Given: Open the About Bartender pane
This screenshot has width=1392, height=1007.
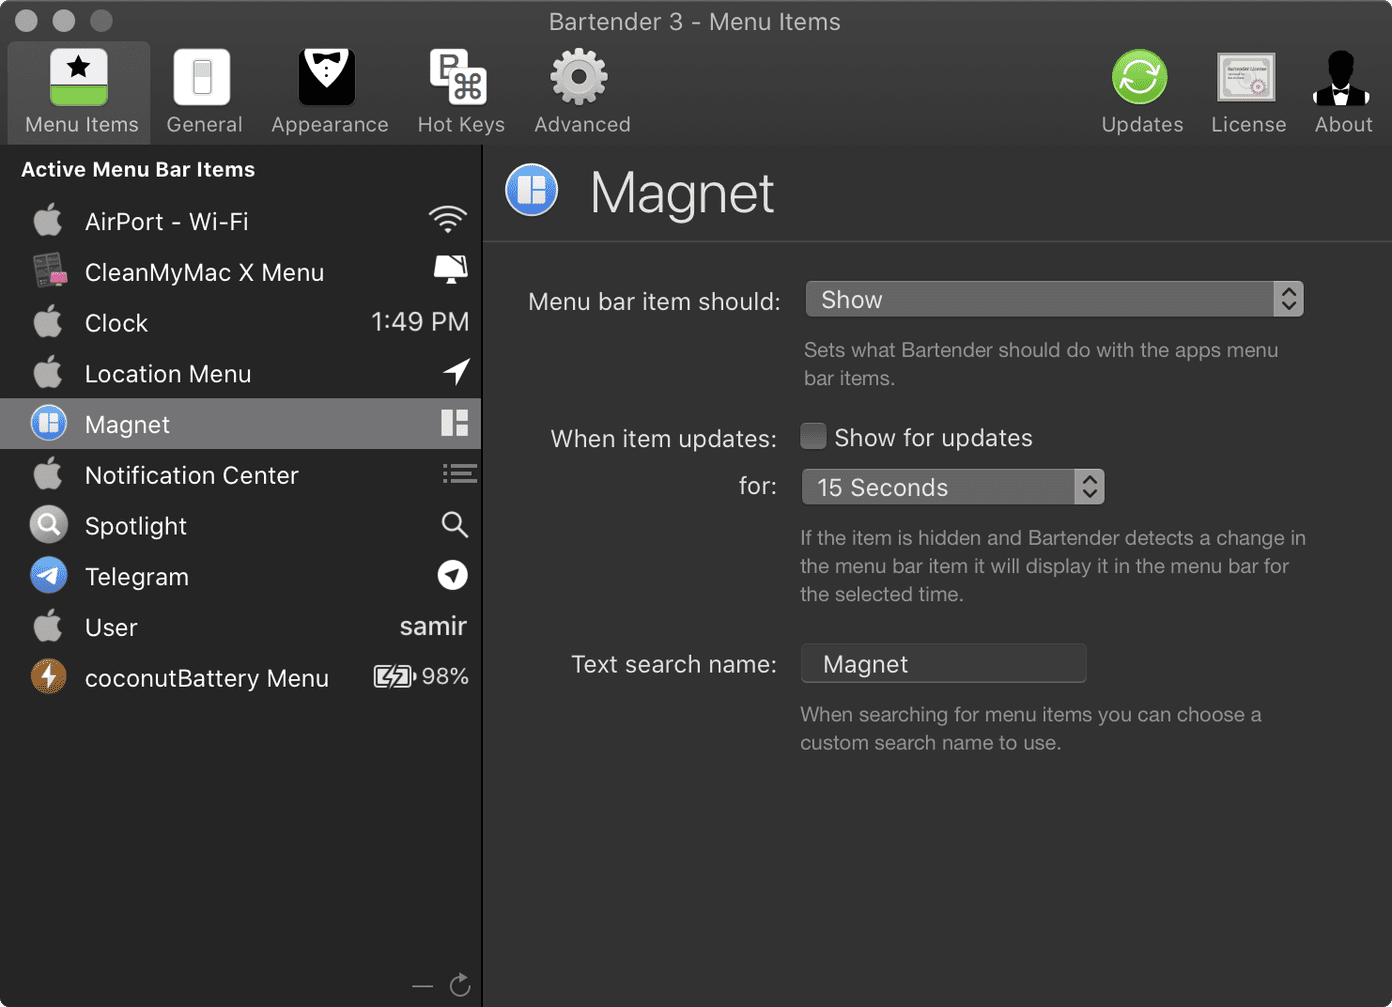Looking at the screenshot, I should click(1342, 92).
